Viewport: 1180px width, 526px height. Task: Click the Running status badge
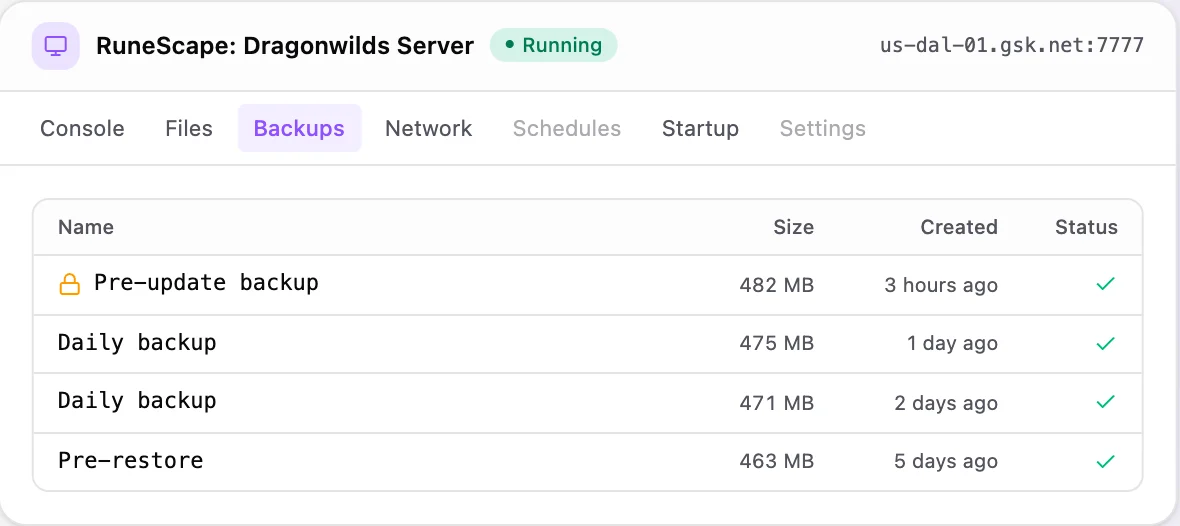pos(553,45)
